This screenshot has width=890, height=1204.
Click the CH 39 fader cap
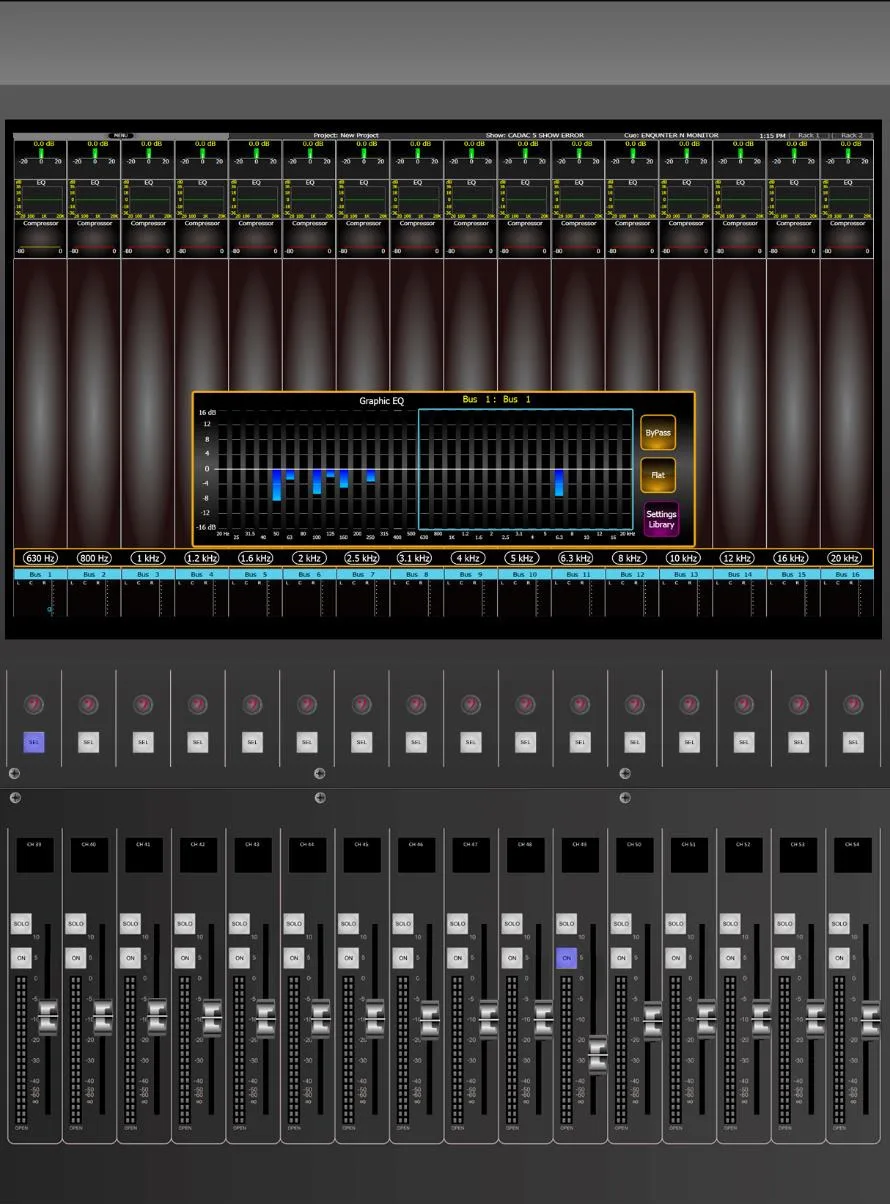(48, 1017)
